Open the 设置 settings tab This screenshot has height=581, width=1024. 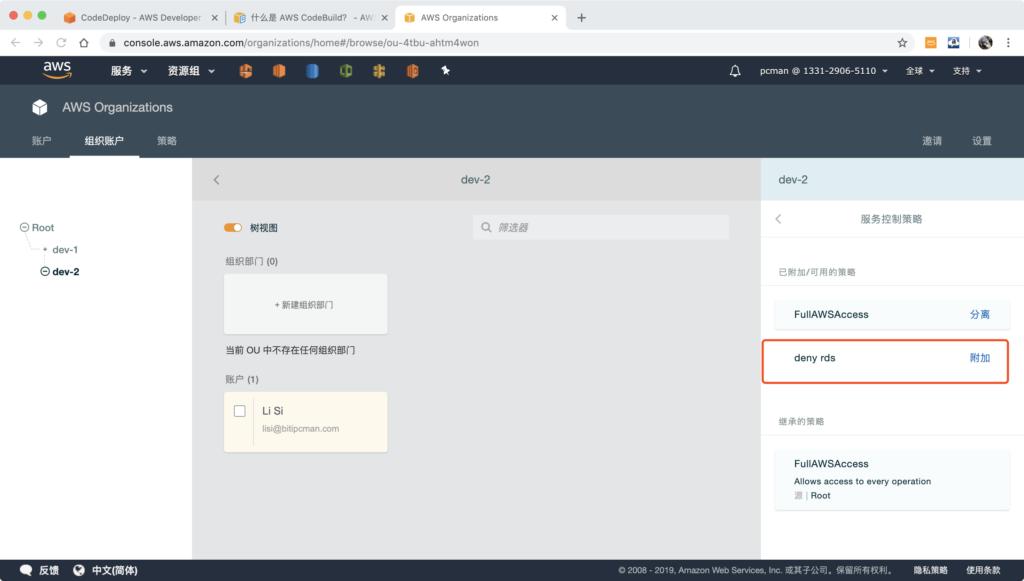pos(982,140)
